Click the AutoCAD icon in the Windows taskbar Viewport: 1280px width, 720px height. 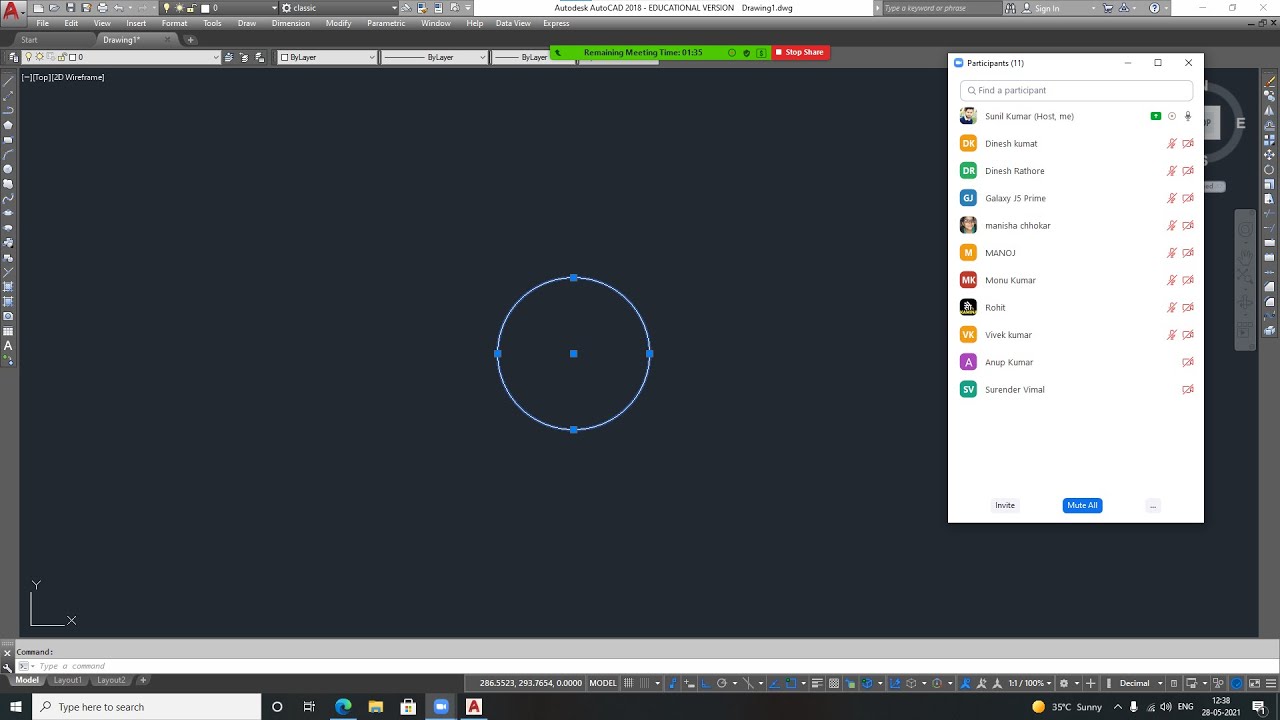coord(474,707)
